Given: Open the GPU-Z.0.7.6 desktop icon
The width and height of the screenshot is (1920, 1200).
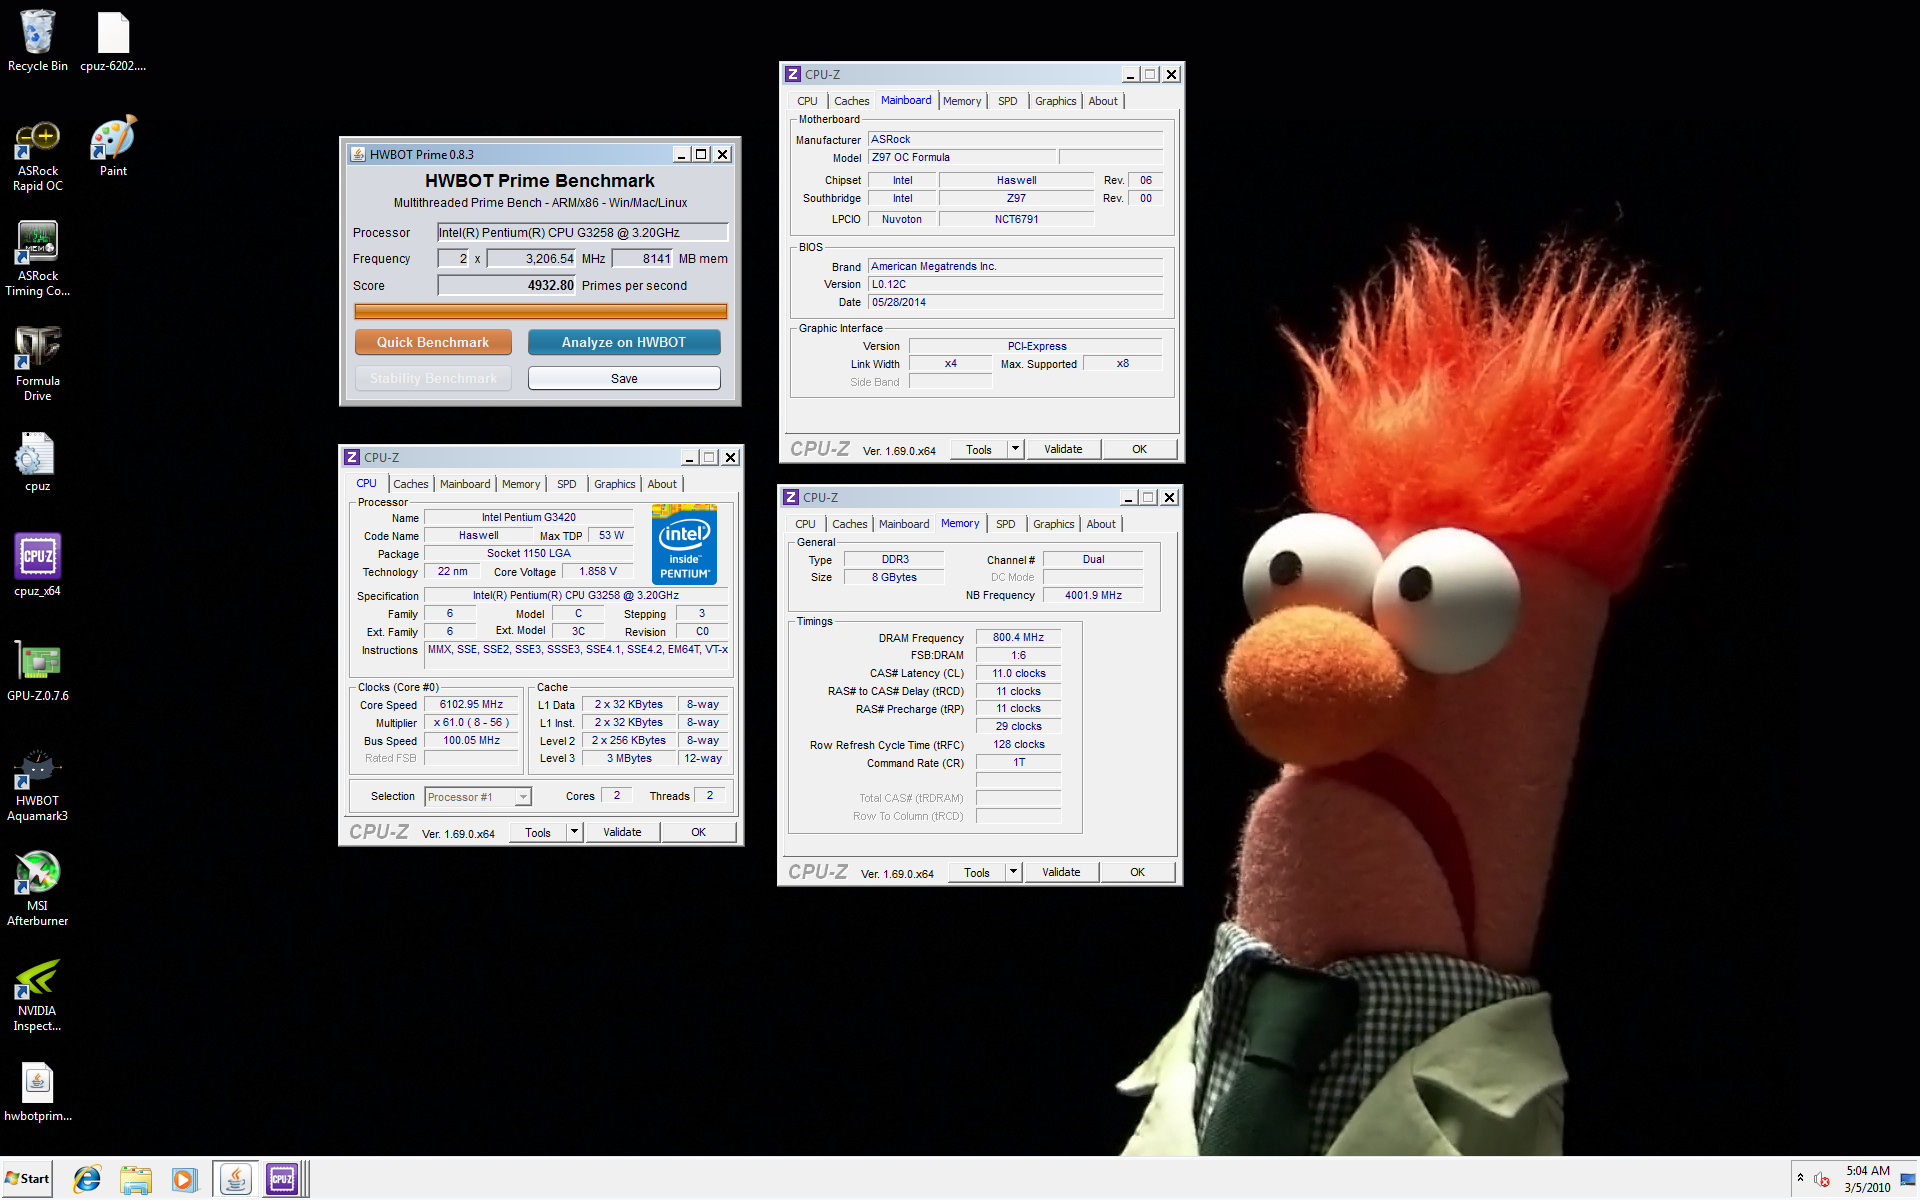Looking at the screenshot, I should 37,670.
